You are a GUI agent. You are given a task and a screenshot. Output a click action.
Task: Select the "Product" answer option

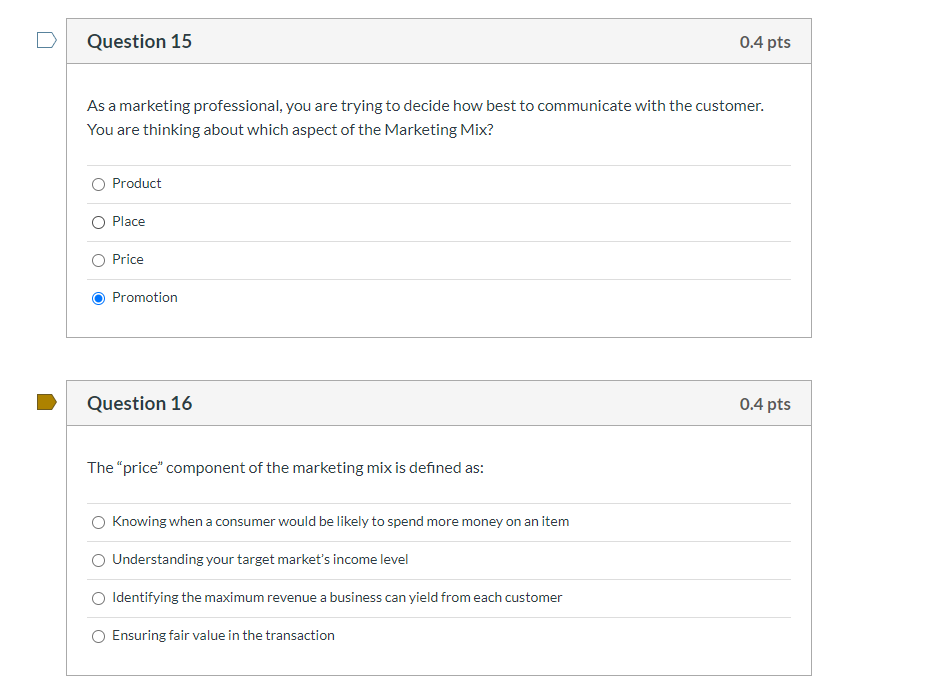click(98, 184)
